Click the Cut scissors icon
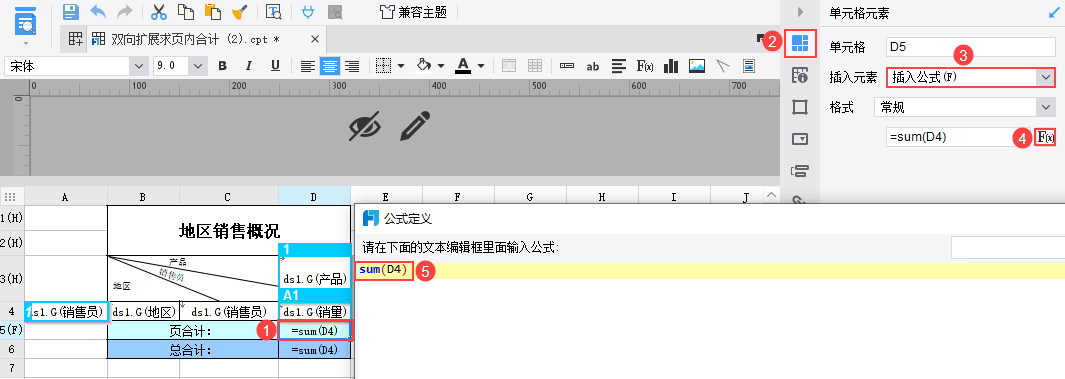The image size is (1065, 379). 158,12
